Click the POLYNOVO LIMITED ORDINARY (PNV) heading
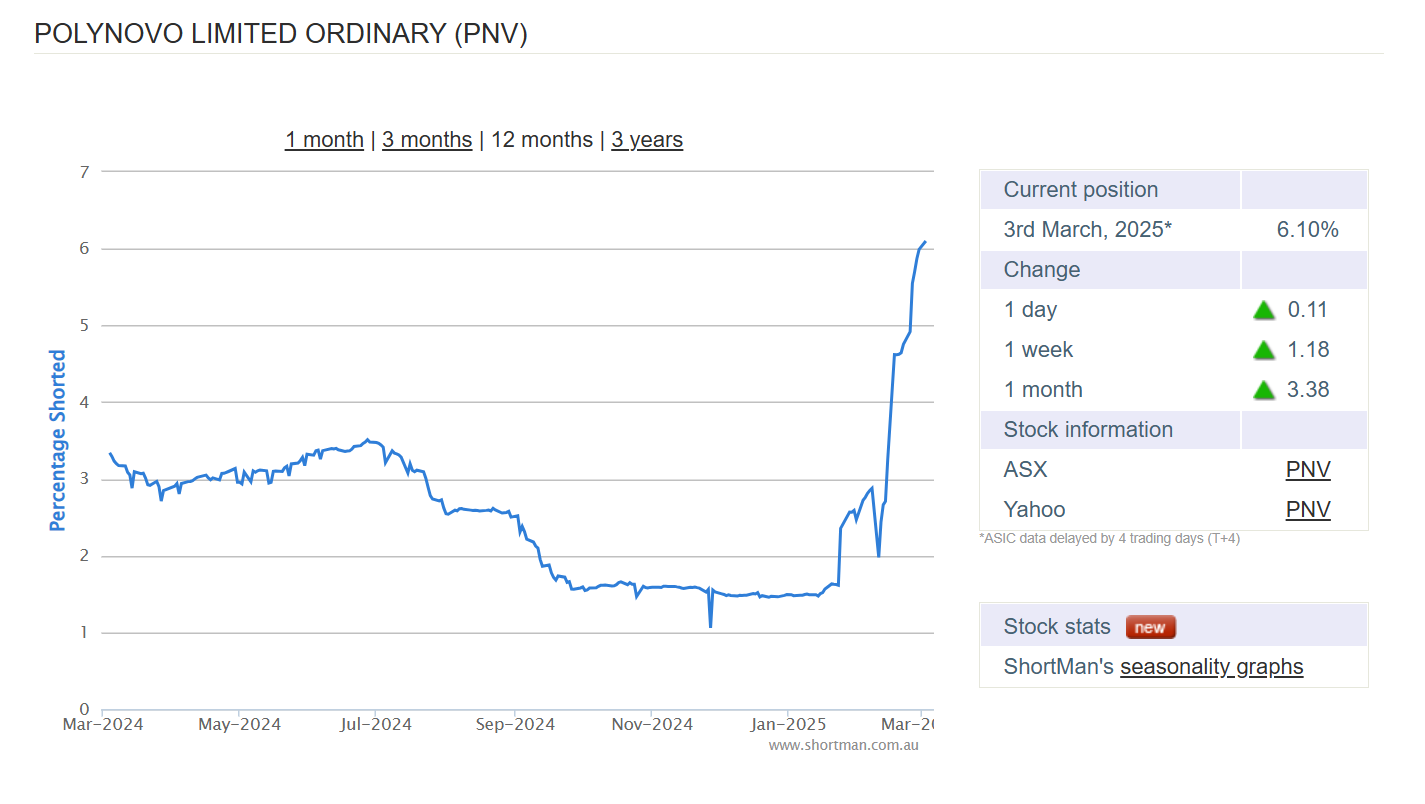Image resolution: width=1425 pixels, height=804 pixels. 281,34
